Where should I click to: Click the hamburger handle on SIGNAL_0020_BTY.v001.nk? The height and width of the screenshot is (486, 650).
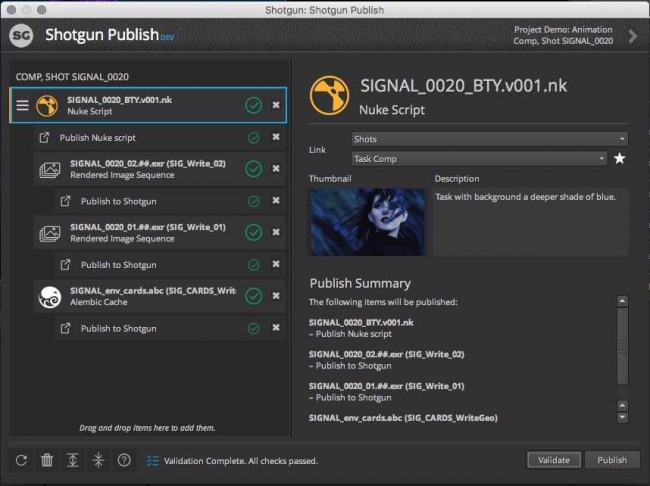23,105
